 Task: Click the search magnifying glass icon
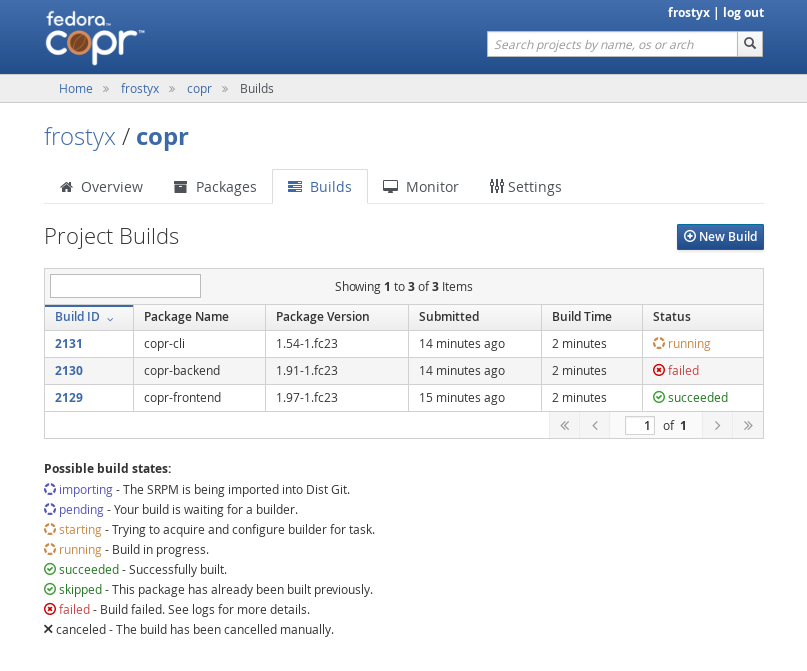[749, 44]
